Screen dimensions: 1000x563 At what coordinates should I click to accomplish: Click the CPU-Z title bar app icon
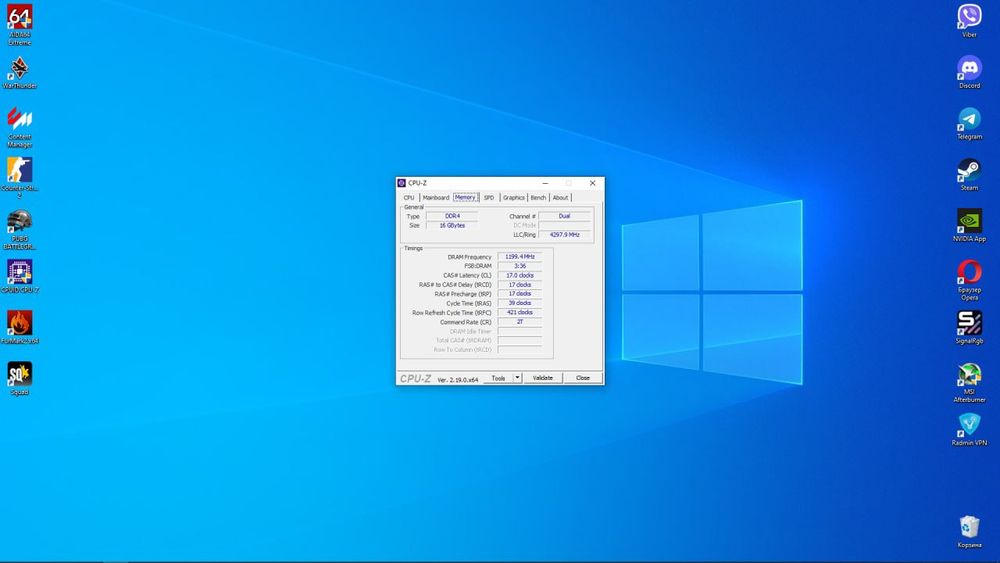coord(402,183)
